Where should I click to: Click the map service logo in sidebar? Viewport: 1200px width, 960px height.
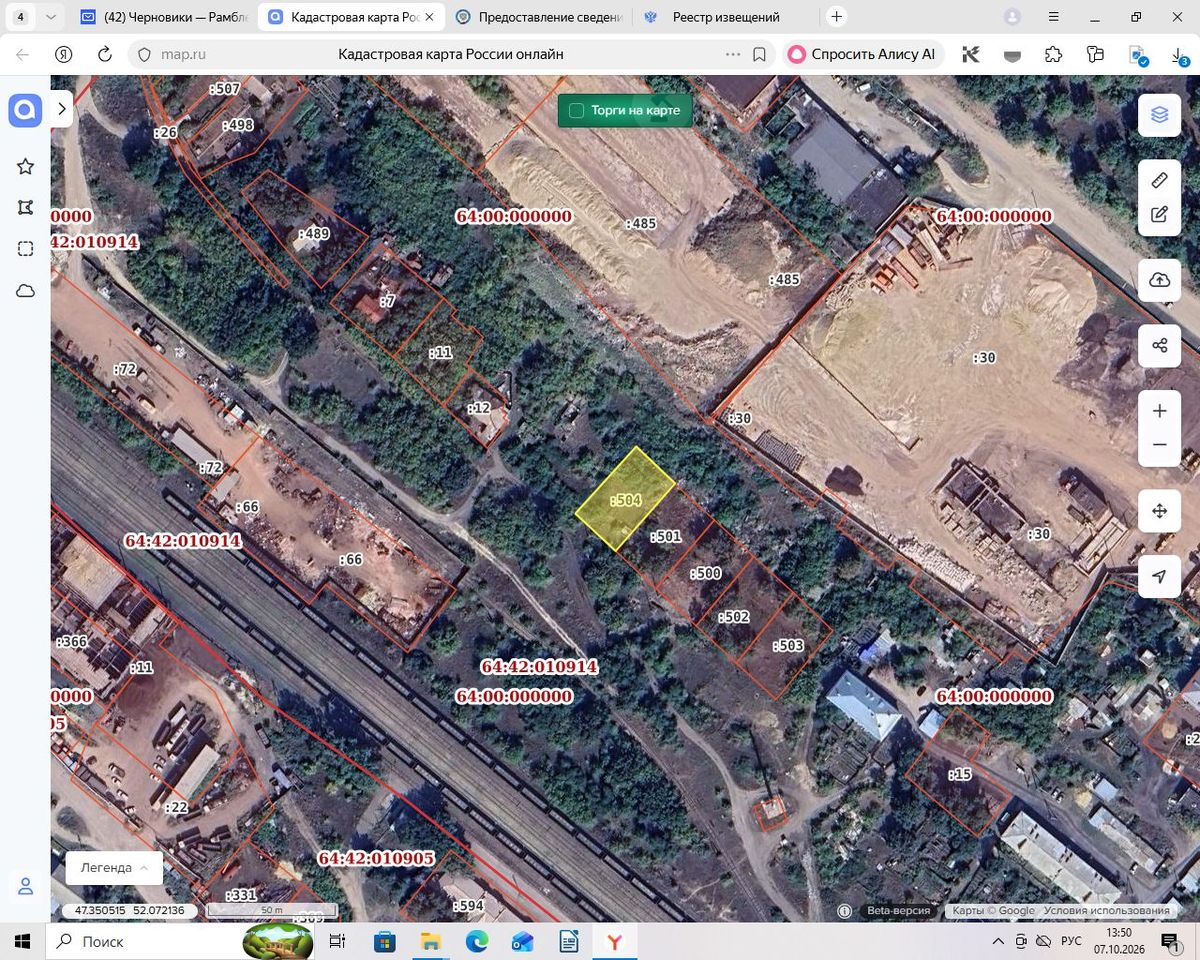[x=25, y=110]
